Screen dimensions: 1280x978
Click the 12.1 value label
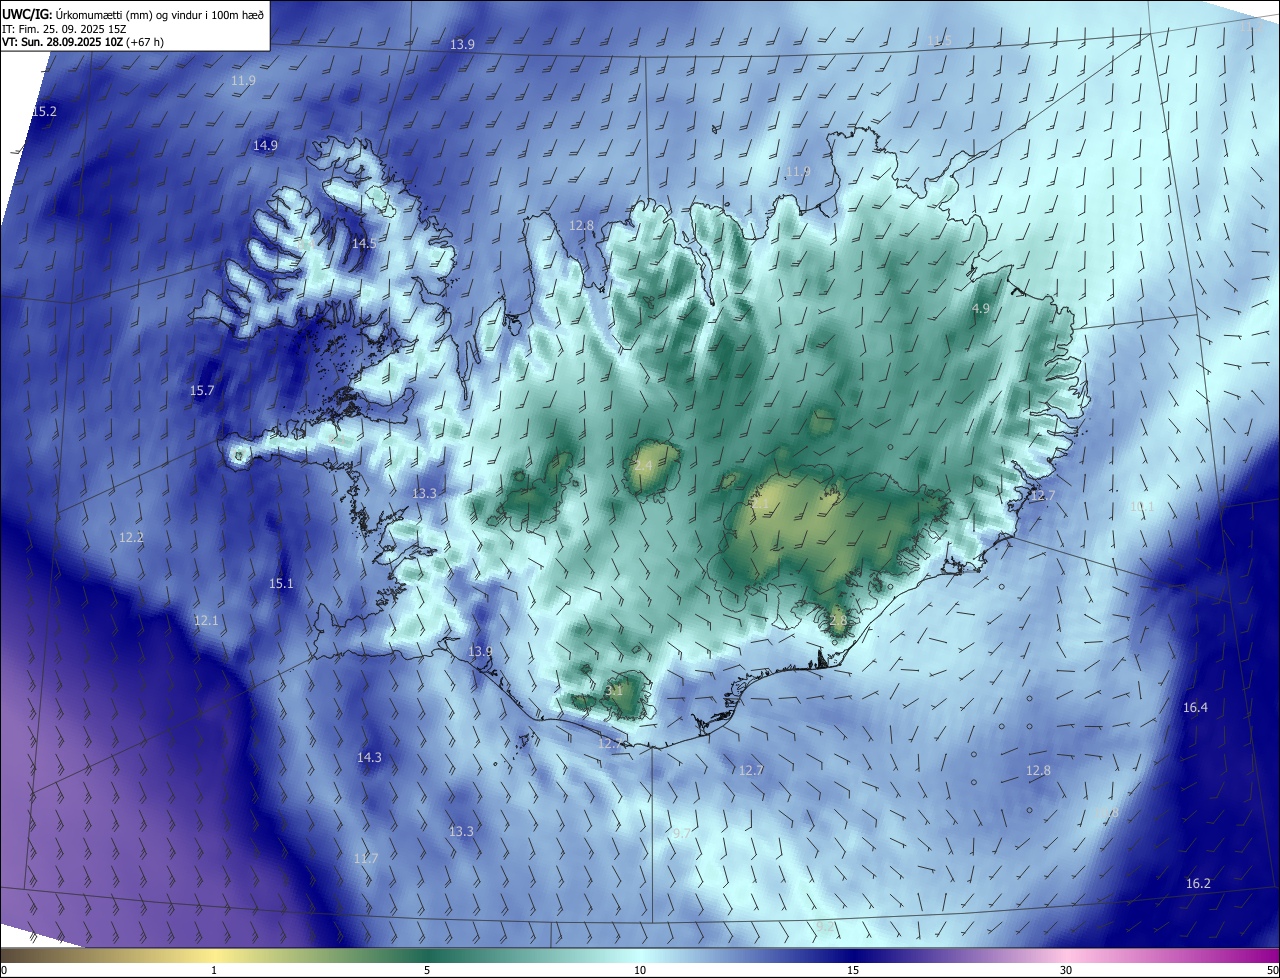[x=206, y=620]
